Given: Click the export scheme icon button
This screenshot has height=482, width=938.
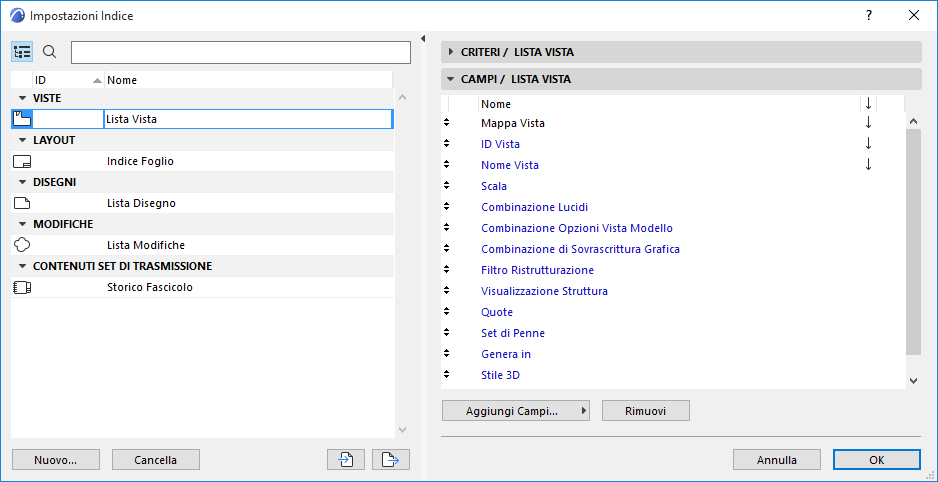Looking at the screenshot, I should (391, 460).
